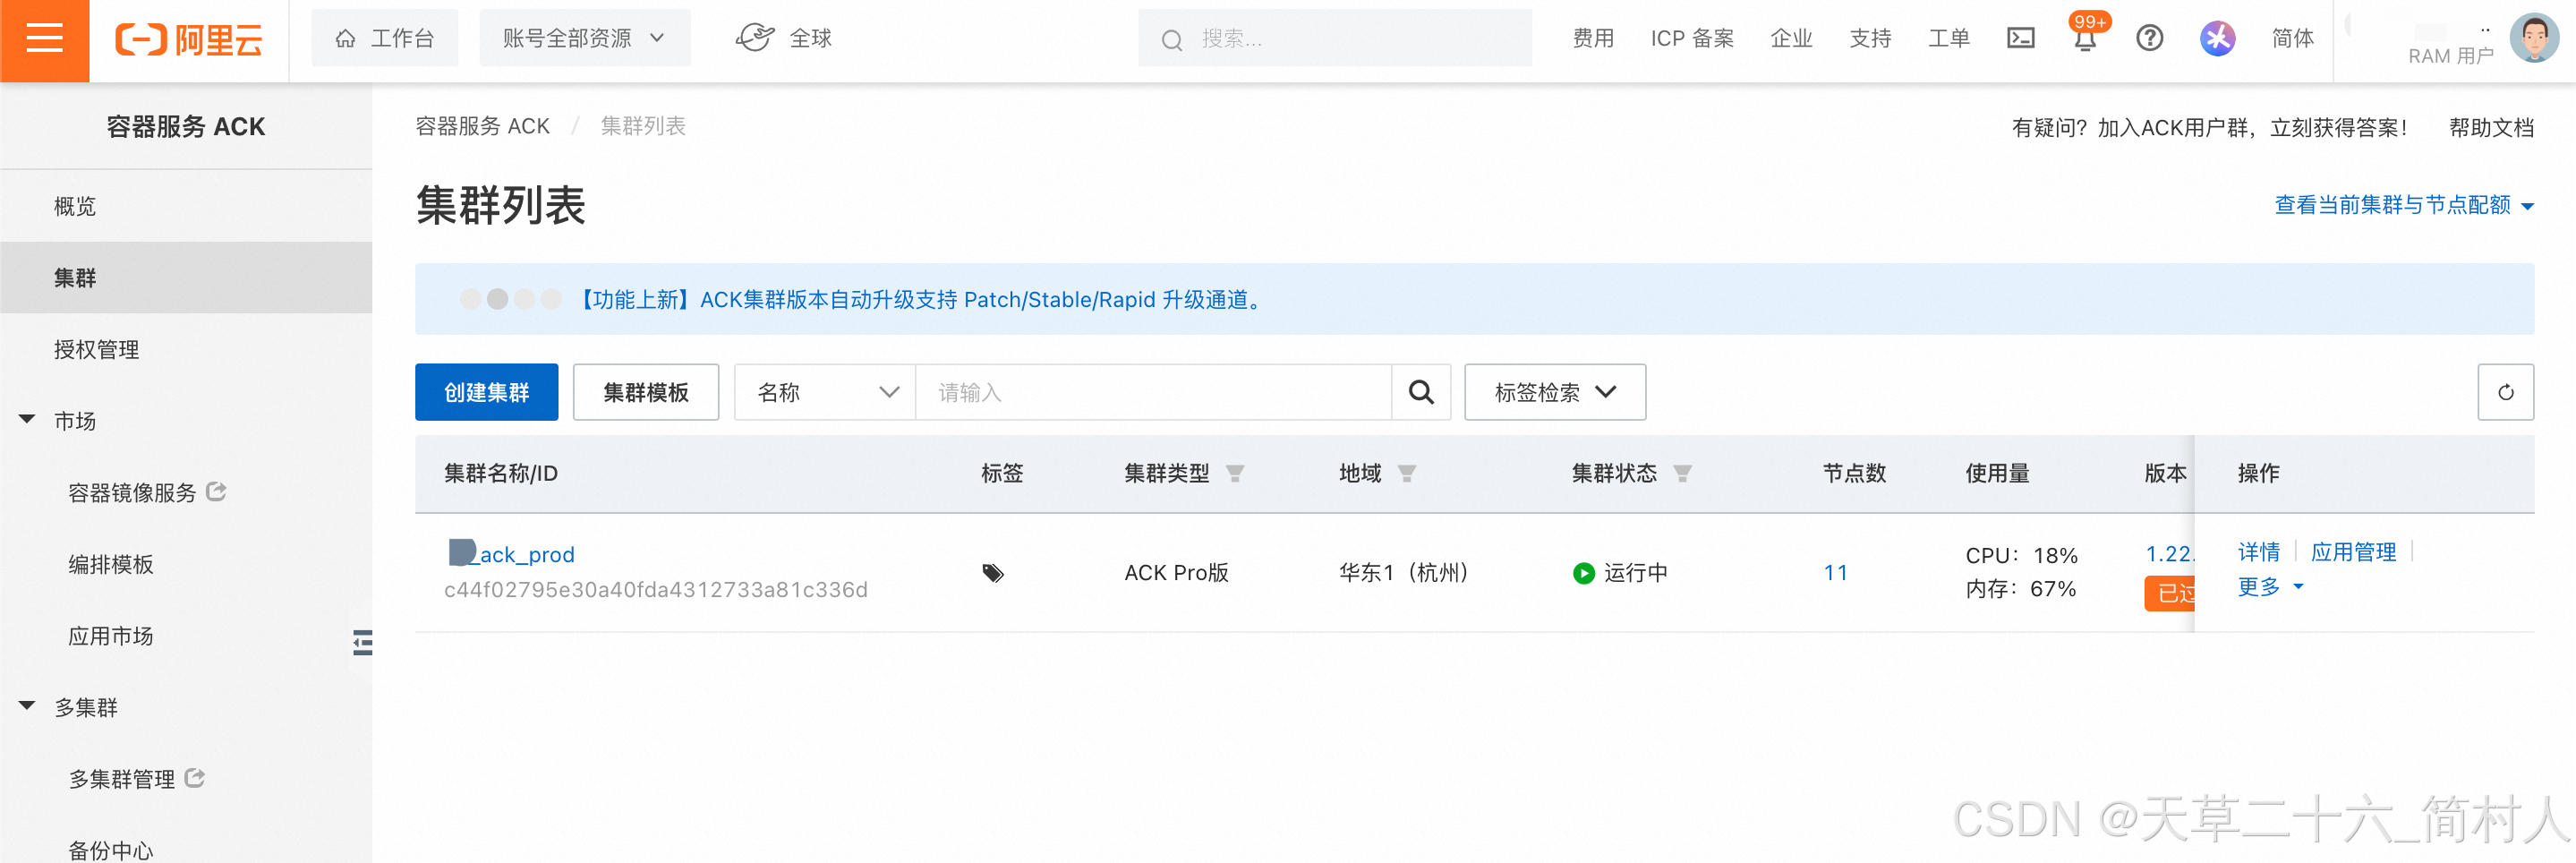
Task: Click the external link icon by 多集群管理
Action: (195, 778)
